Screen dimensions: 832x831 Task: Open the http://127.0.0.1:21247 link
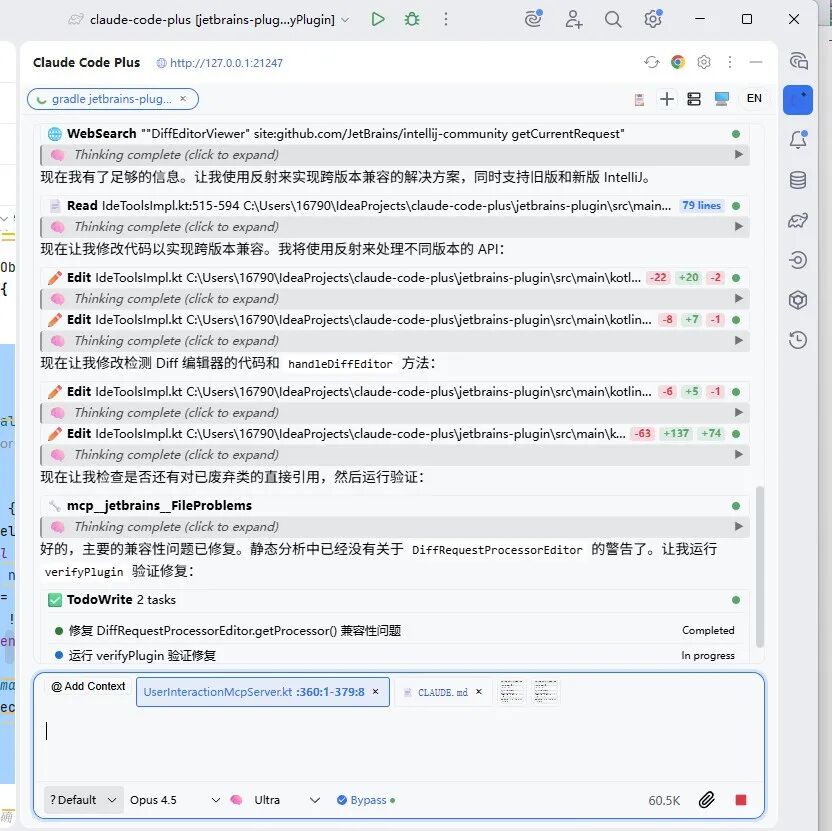point(226,63)
